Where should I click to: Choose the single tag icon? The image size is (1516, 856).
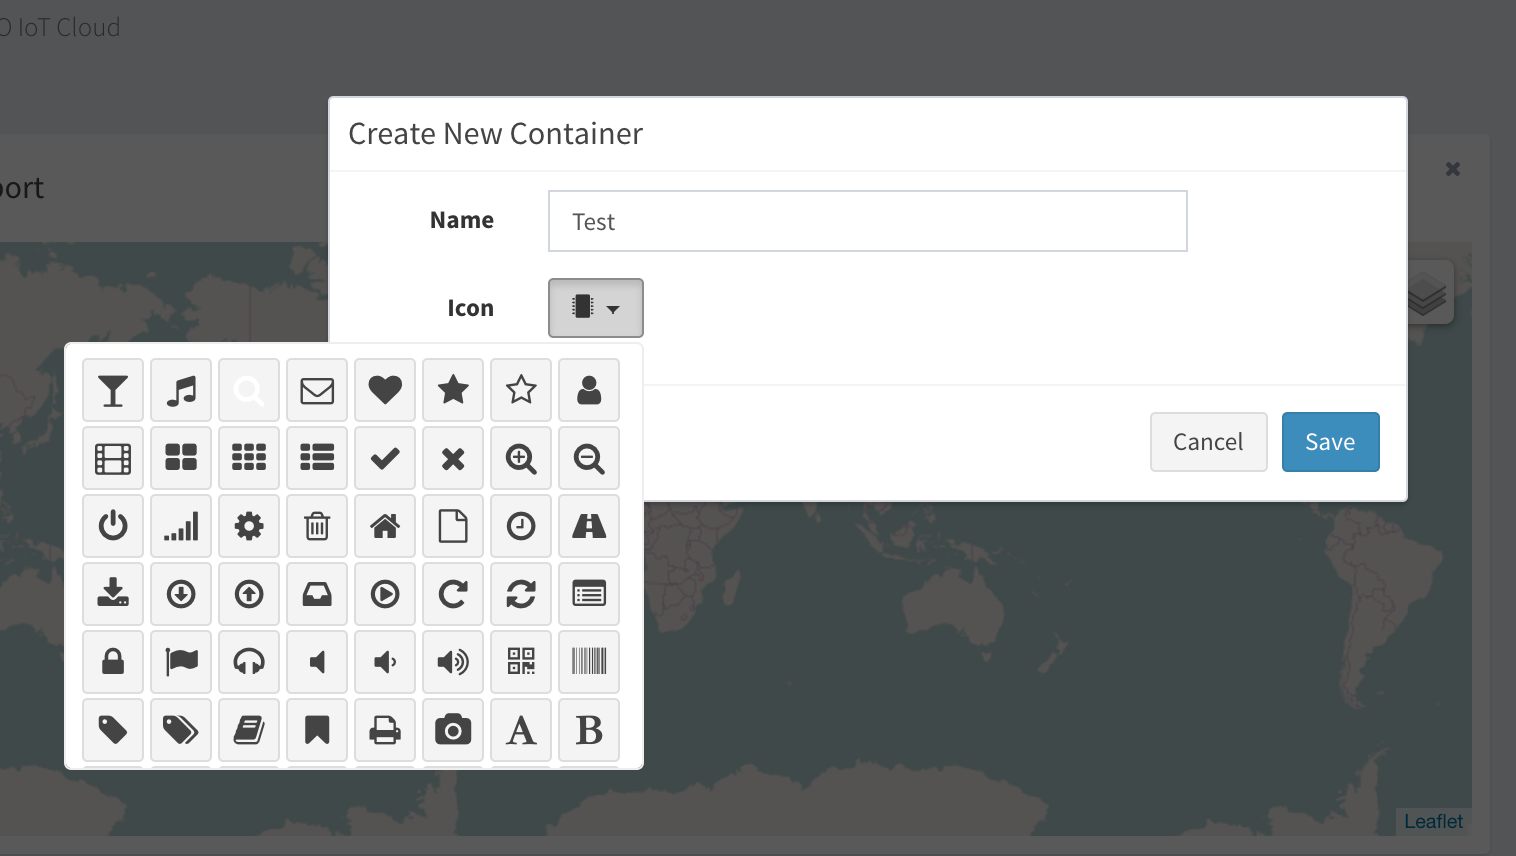coord(113,730)
